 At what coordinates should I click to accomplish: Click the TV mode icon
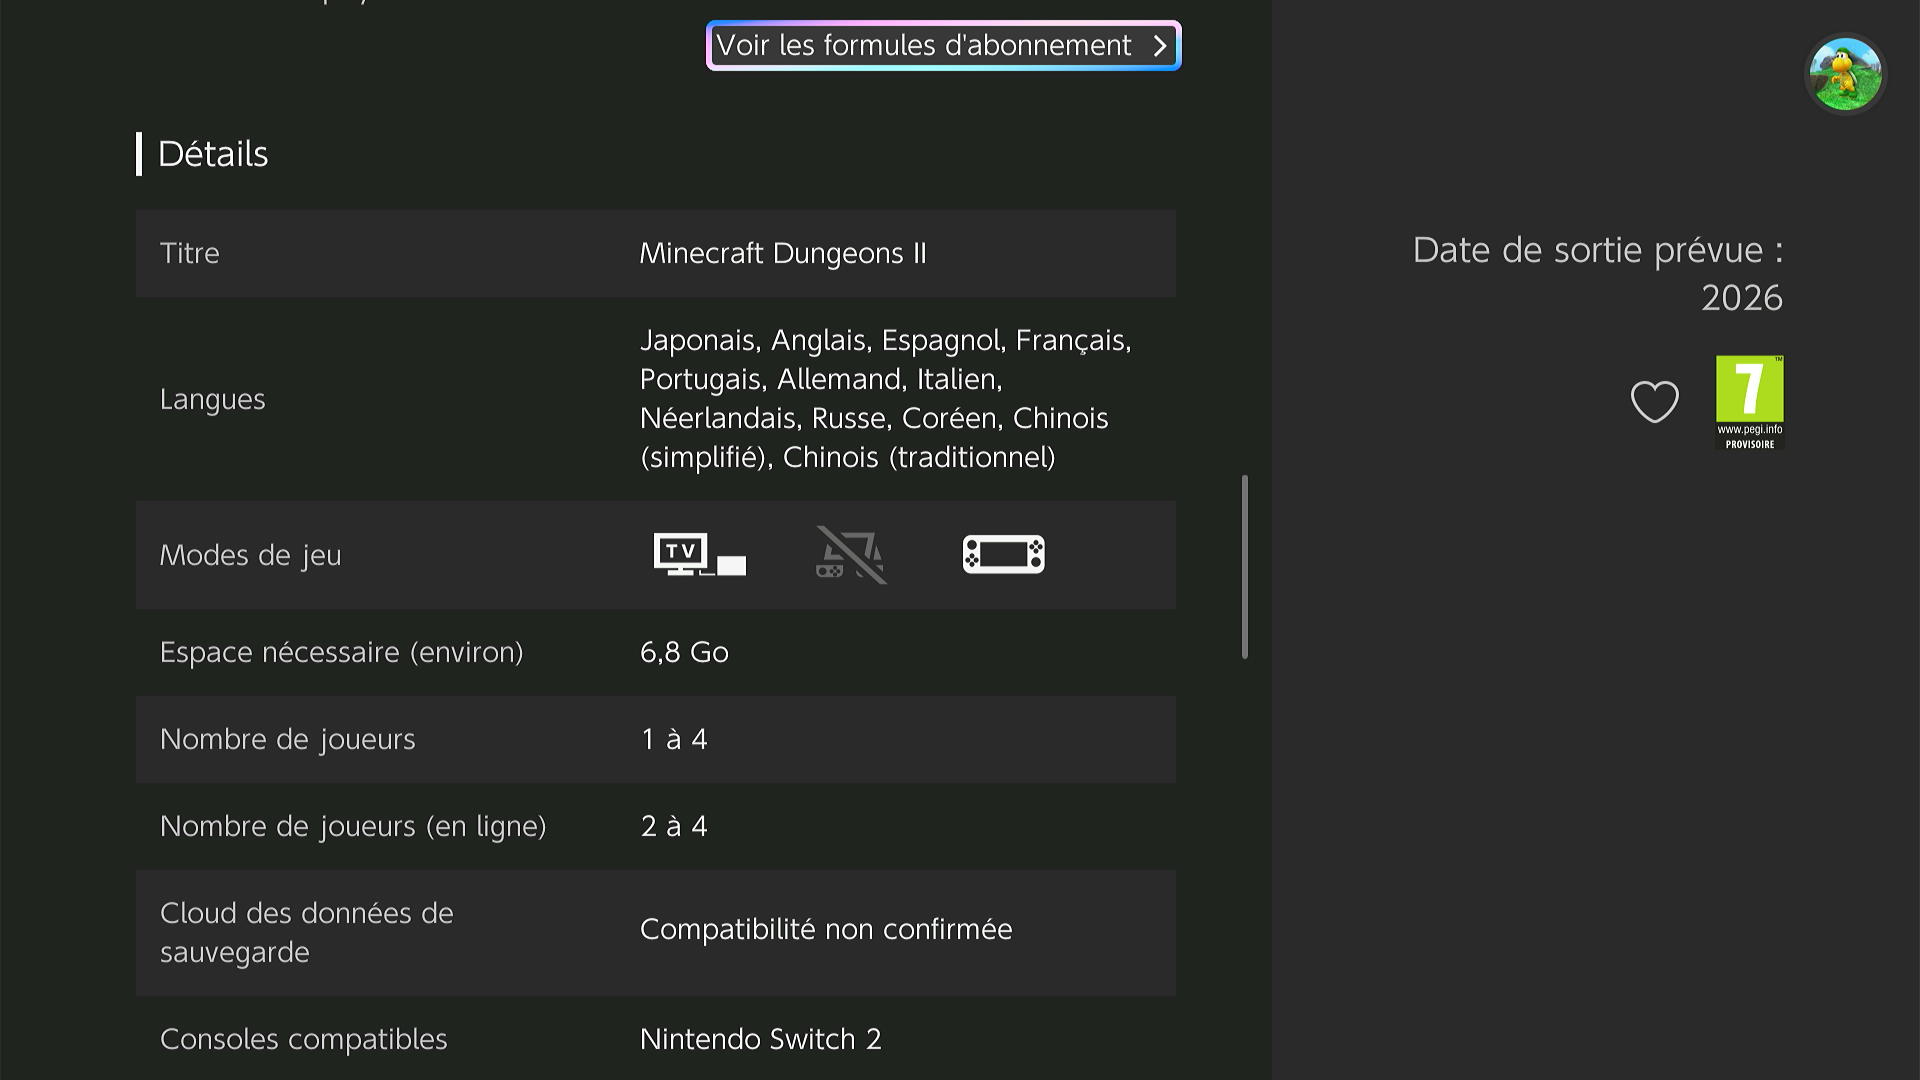[699, 554]
